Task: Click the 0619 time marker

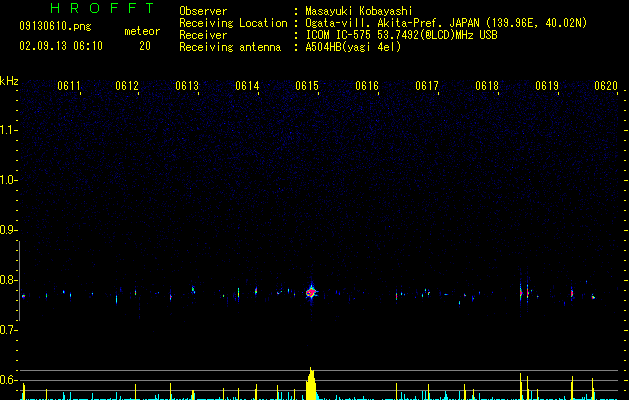Action: (547, 86)
